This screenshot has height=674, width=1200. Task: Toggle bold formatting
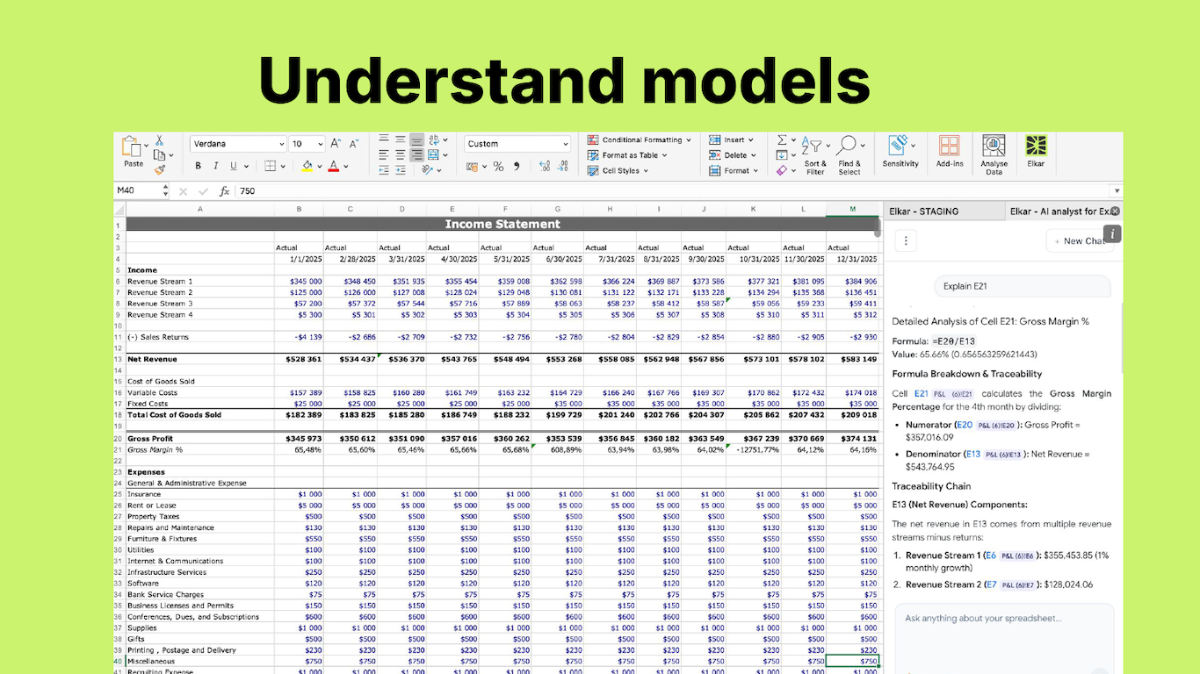(199, 167)
